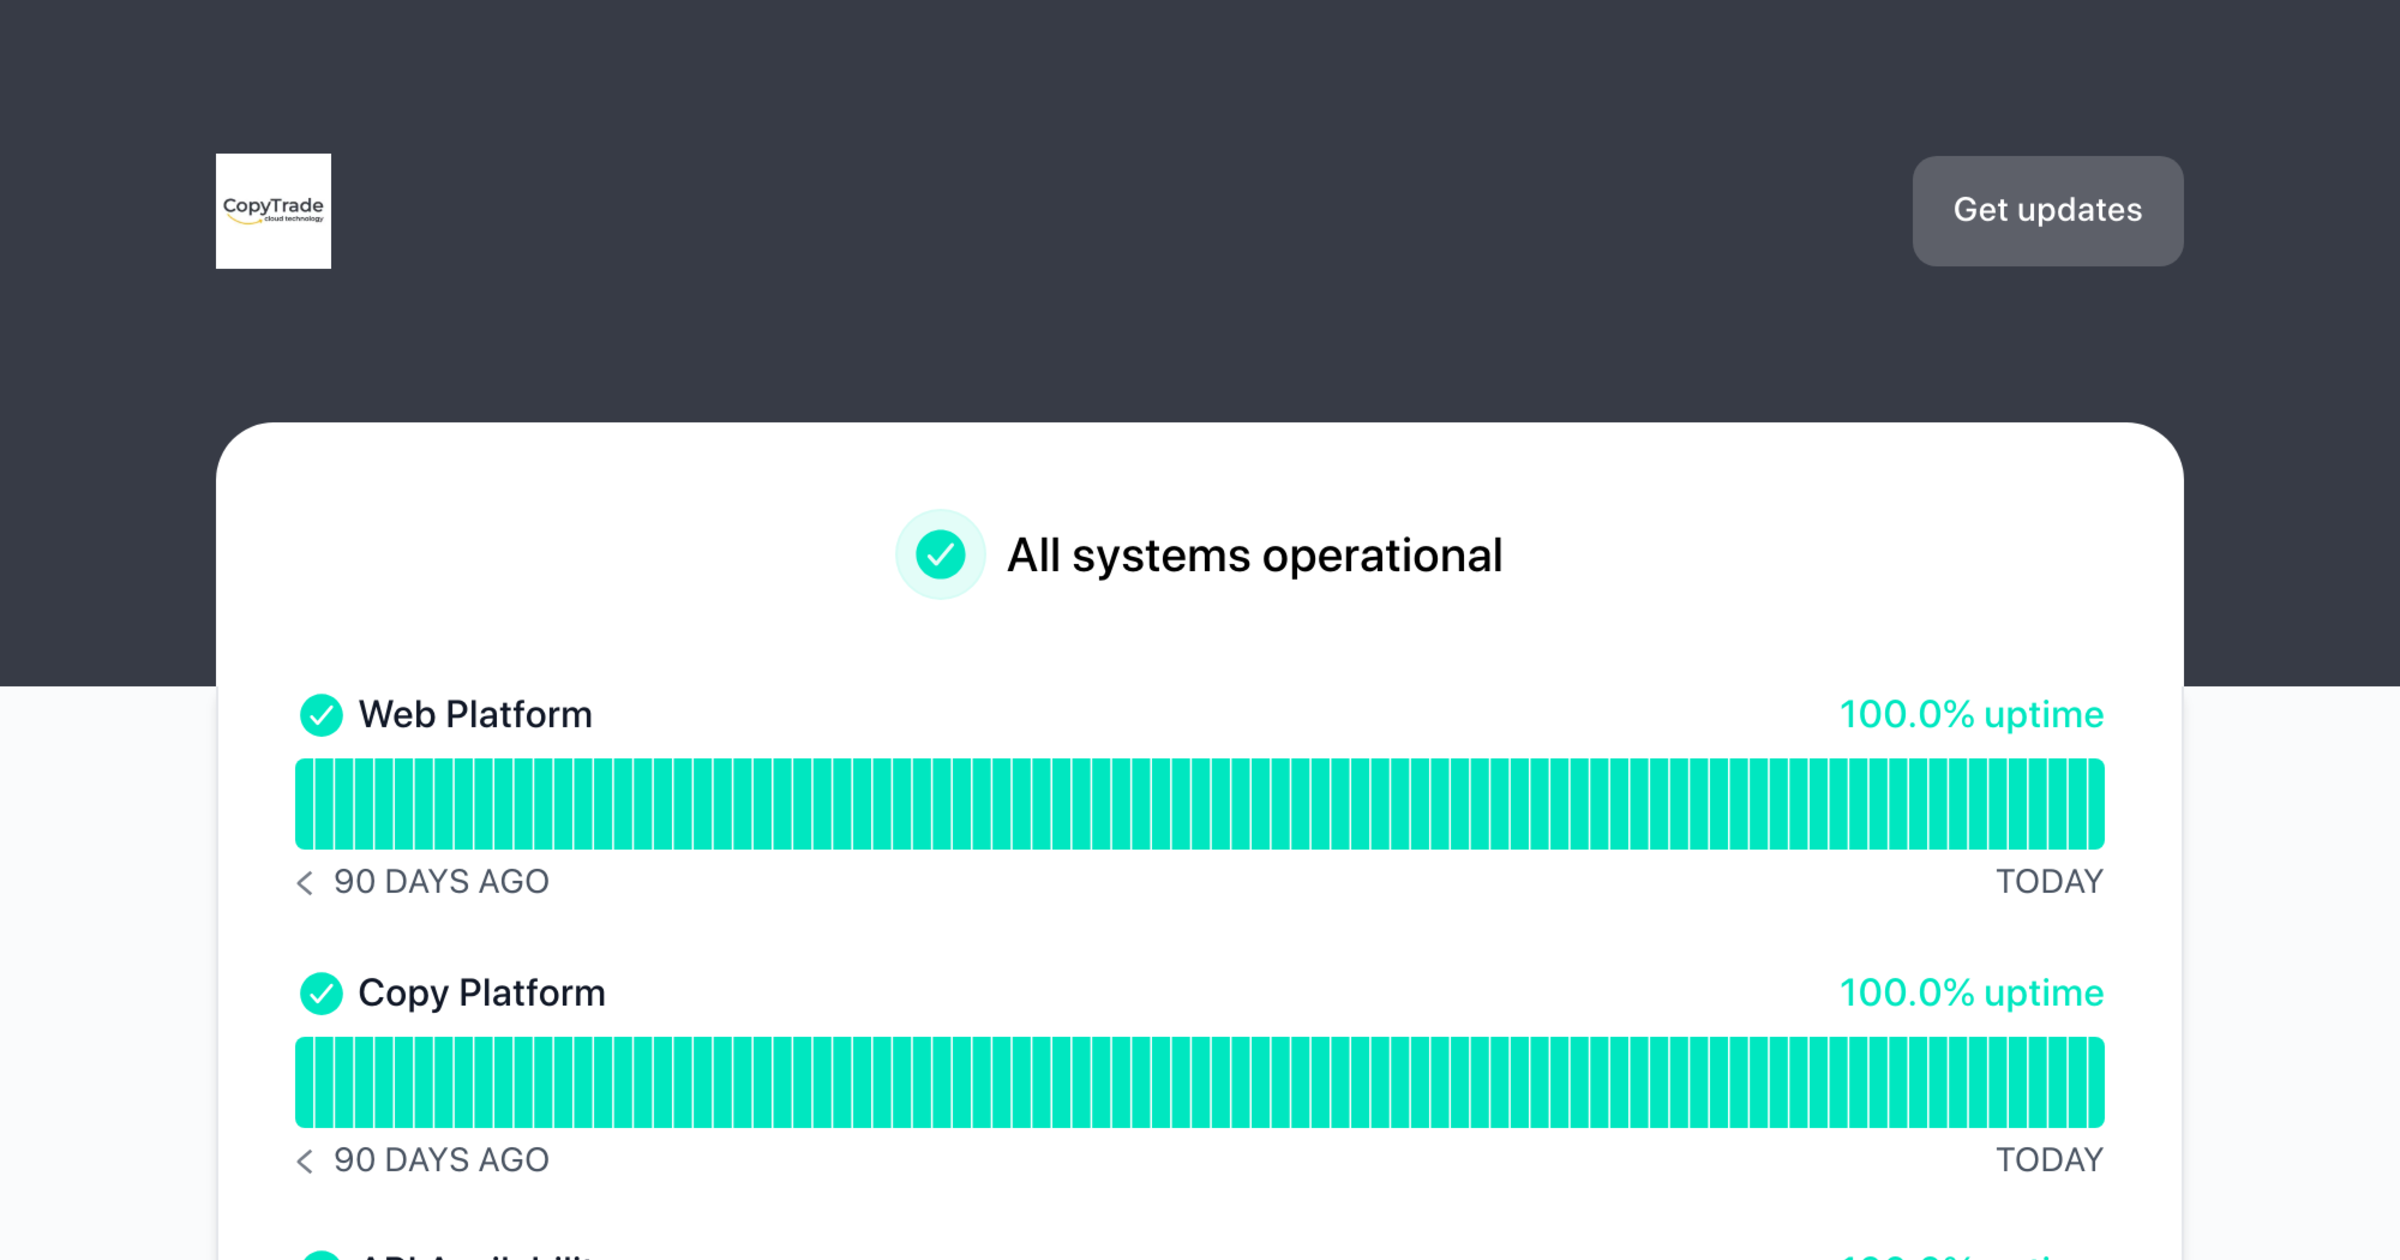The width and height of the screenshot is (2400, 1260).
Task: Select latest day segment in Web Platform uptime bar
Action: [x=2095, y=804]
